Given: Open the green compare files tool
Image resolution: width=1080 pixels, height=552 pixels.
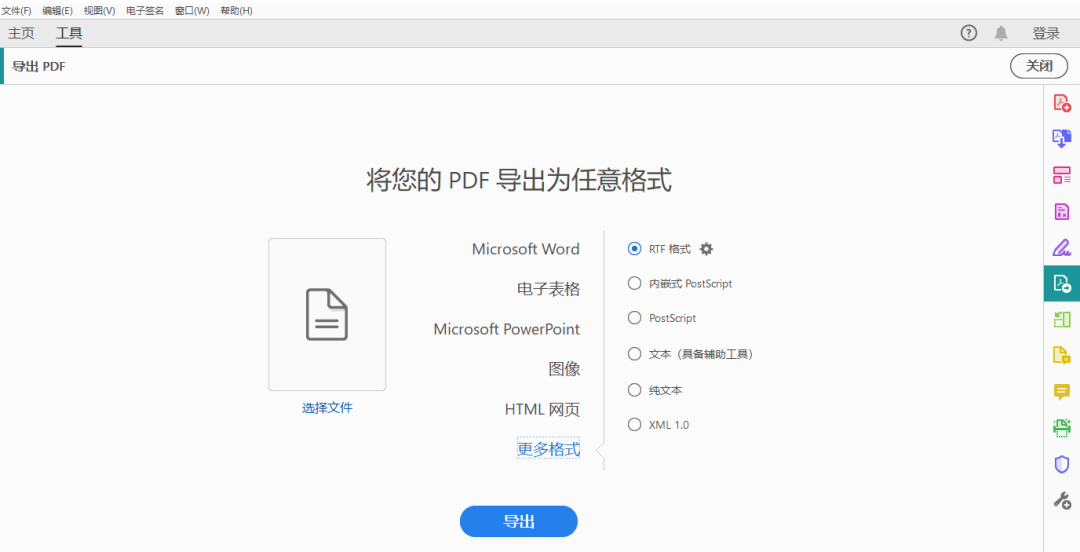Looking at the screenshot, I should coord(1061,319).
